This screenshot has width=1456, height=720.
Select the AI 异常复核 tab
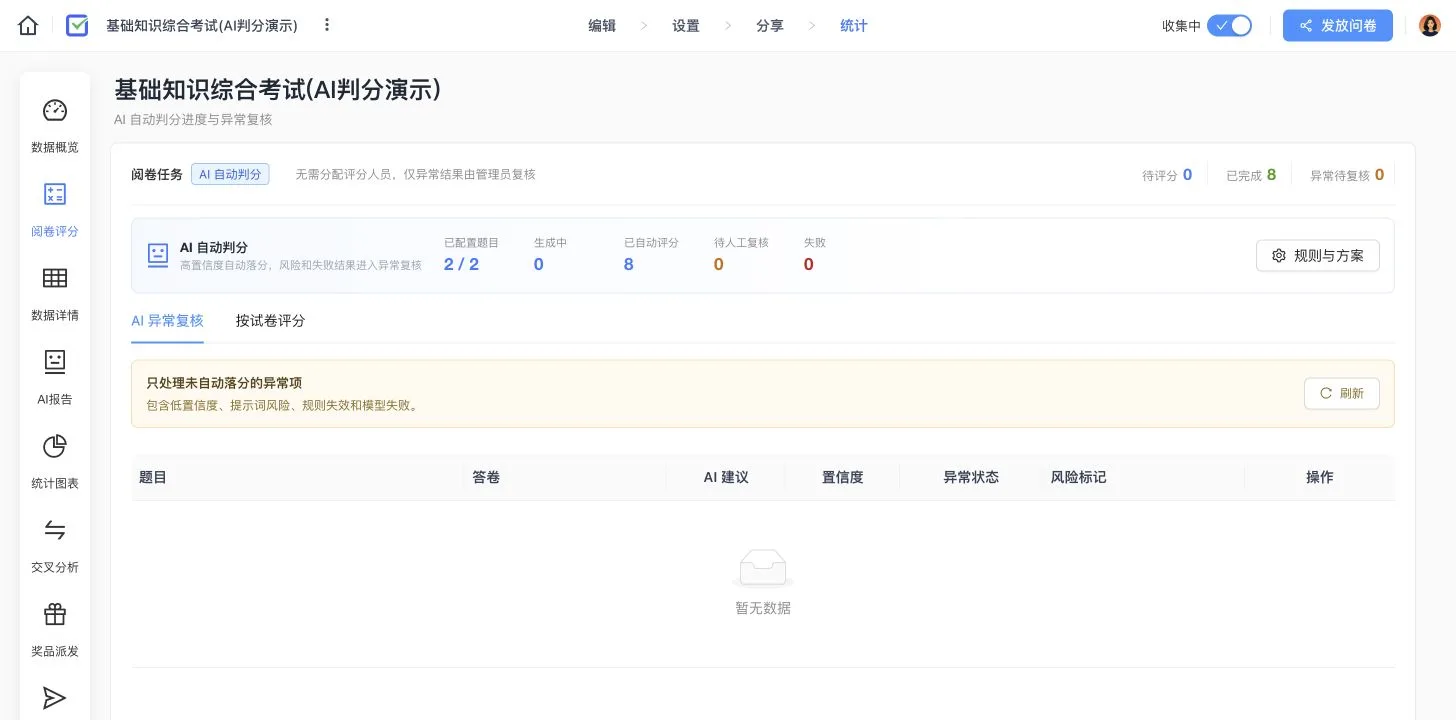pyautogui.click(x=167, y=321)
